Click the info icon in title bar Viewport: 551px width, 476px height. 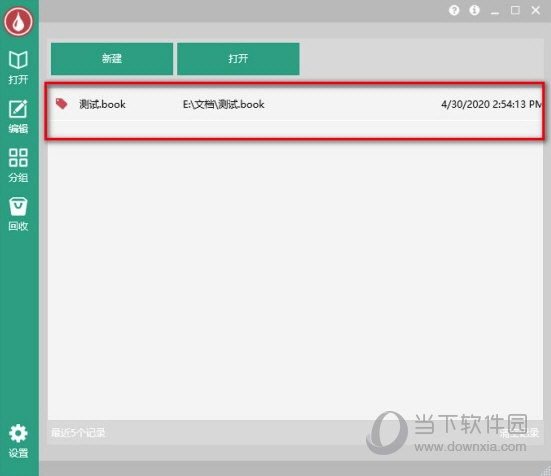tap(474, 10)
